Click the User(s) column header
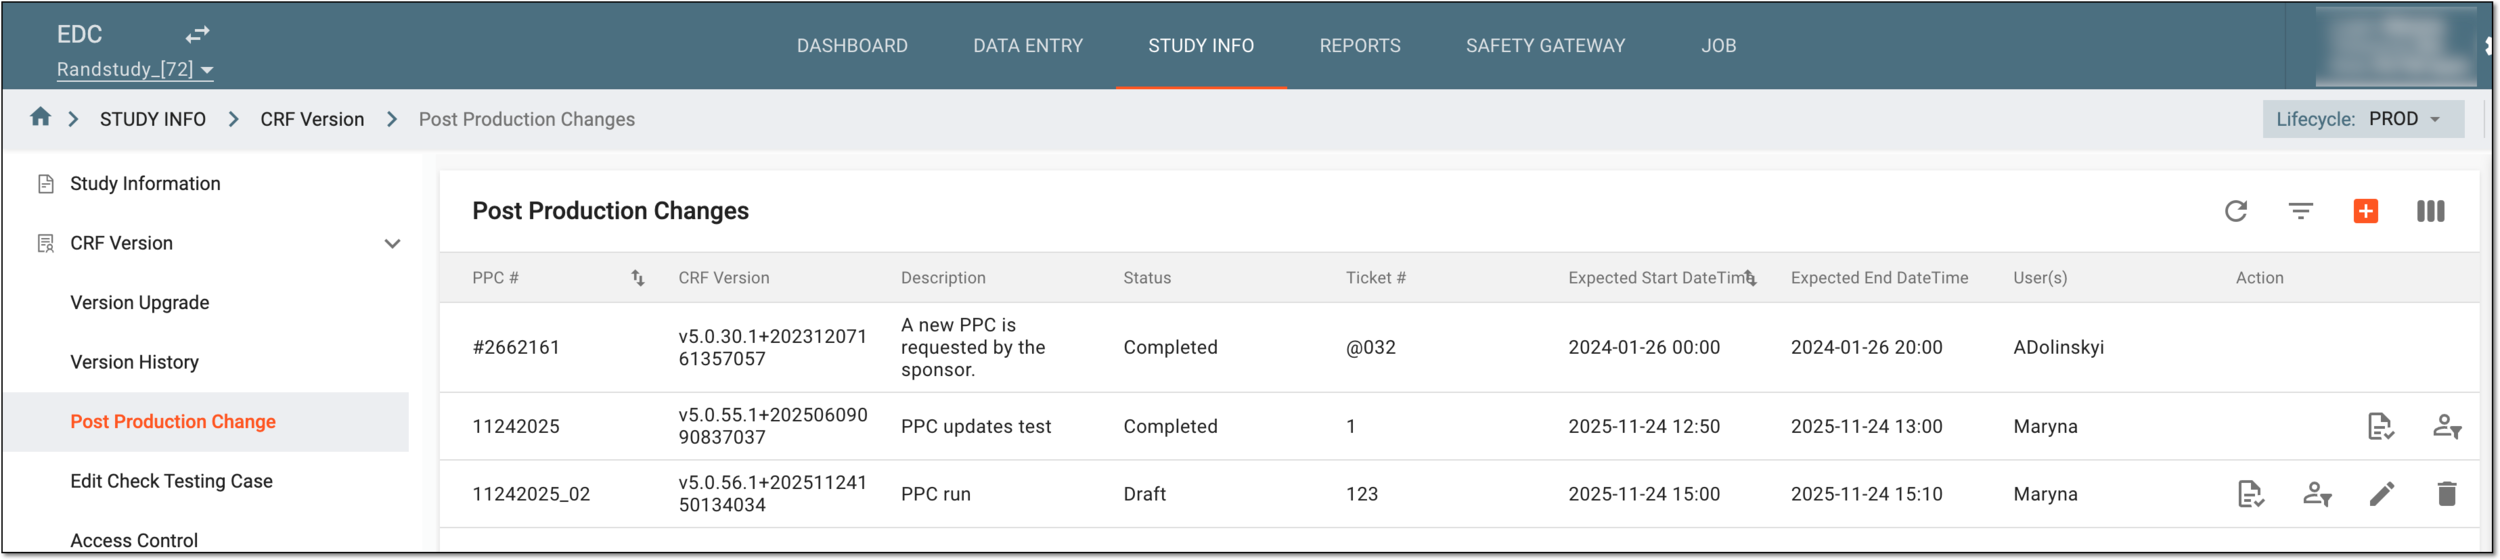Viewport: 2500px width, 560px height. 2040,278
